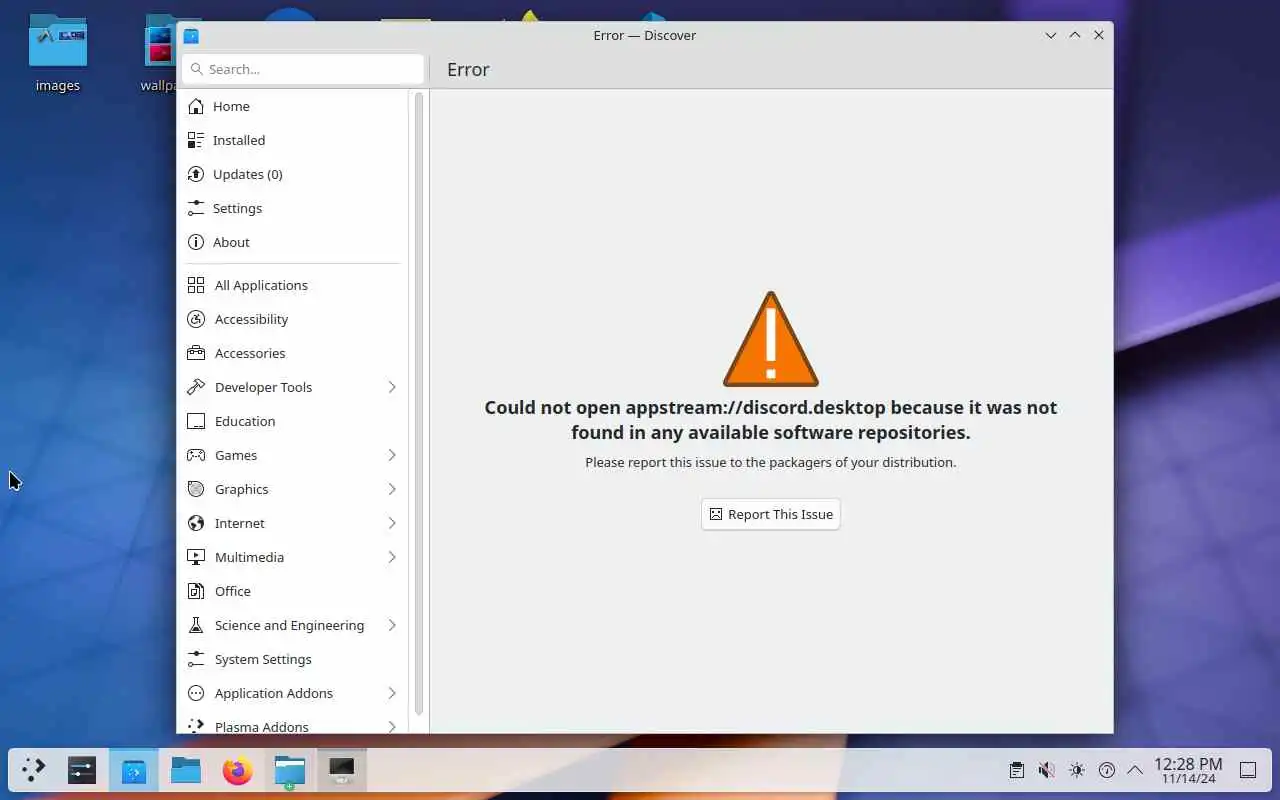The image size is (1280, 800).
Task: Expand Application Addons chevron
Action: [392, 693]
